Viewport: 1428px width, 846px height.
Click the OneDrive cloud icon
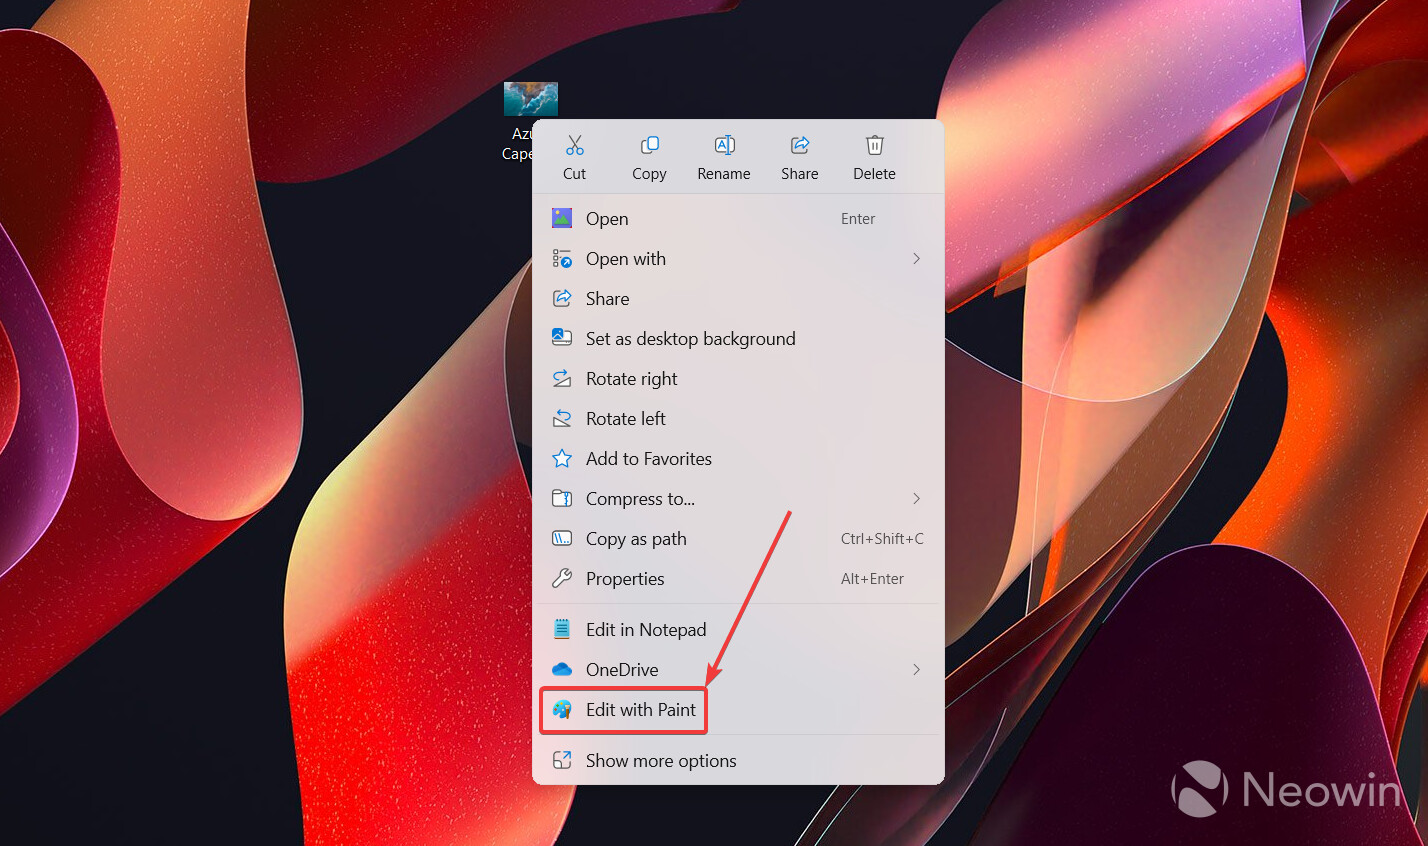point(562,669)
